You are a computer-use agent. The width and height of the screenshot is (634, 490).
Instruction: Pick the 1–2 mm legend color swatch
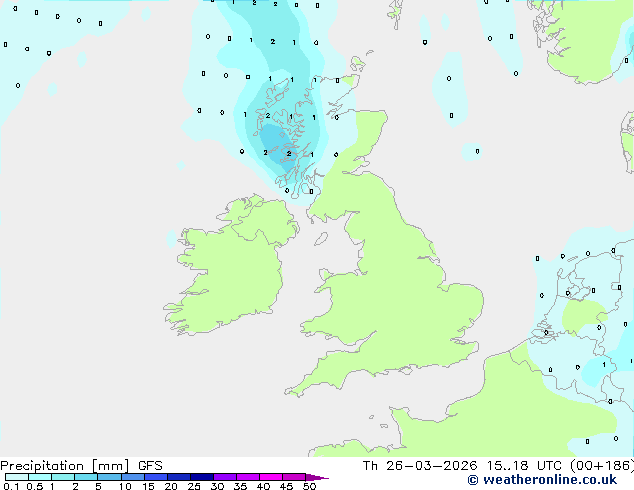[63, 477]
